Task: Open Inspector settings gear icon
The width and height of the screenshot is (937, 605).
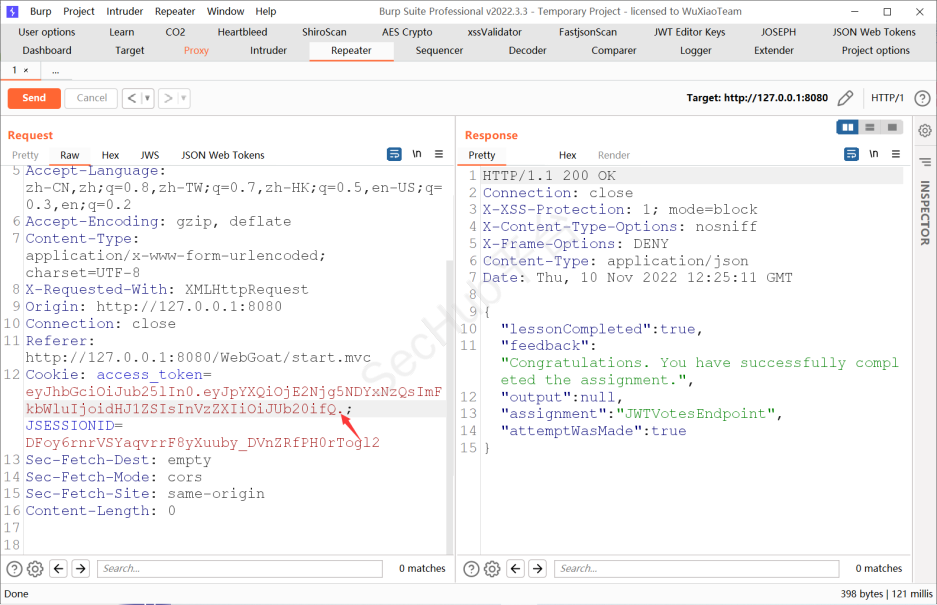Action: pyautogui.click(x=924, y=130)
